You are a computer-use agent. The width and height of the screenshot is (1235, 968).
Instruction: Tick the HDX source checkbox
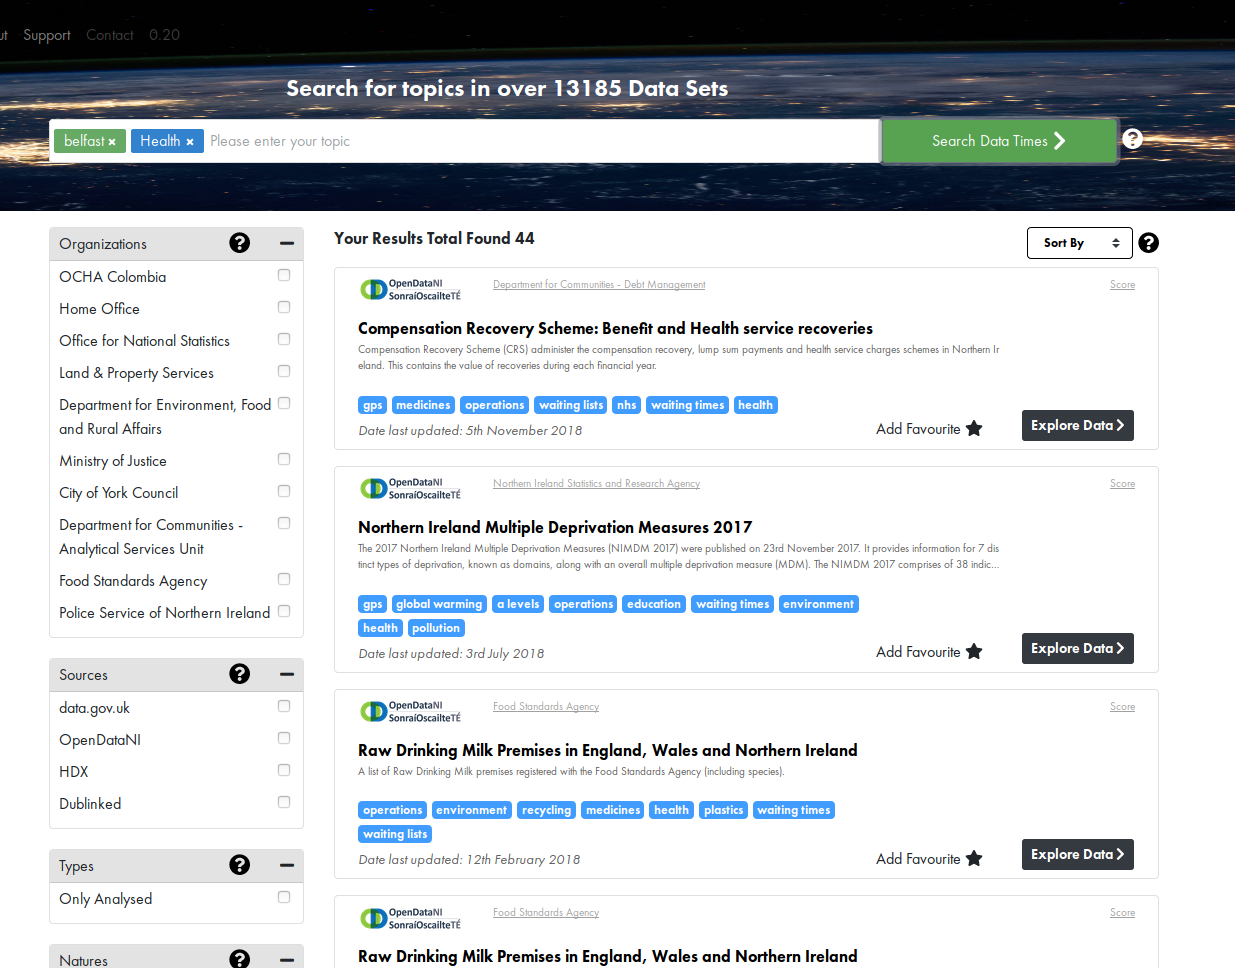(x=284, y=770)
